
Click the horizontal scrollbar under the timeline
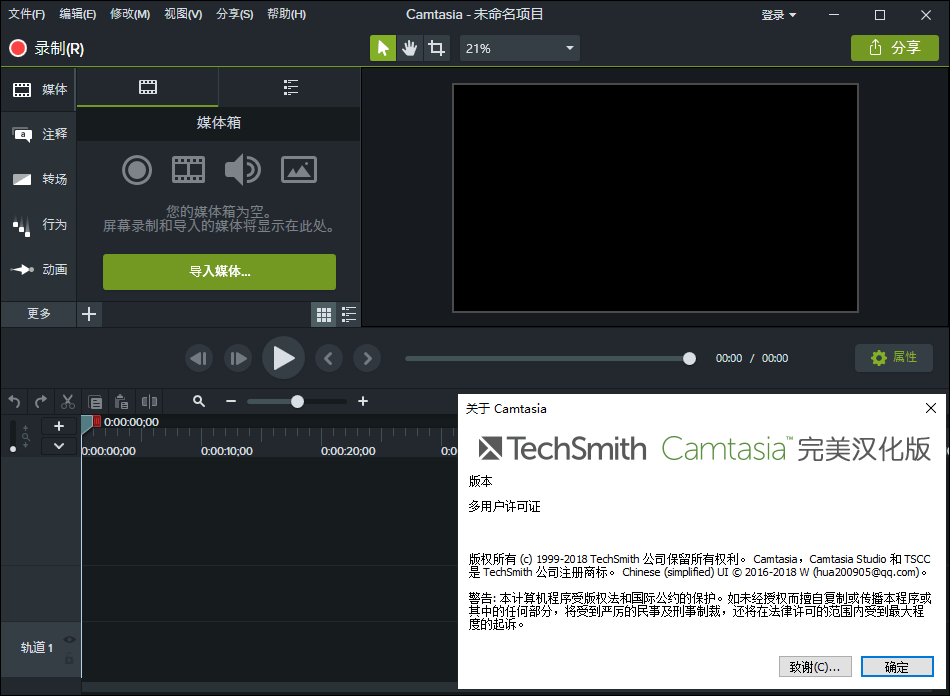coord(270,687)
